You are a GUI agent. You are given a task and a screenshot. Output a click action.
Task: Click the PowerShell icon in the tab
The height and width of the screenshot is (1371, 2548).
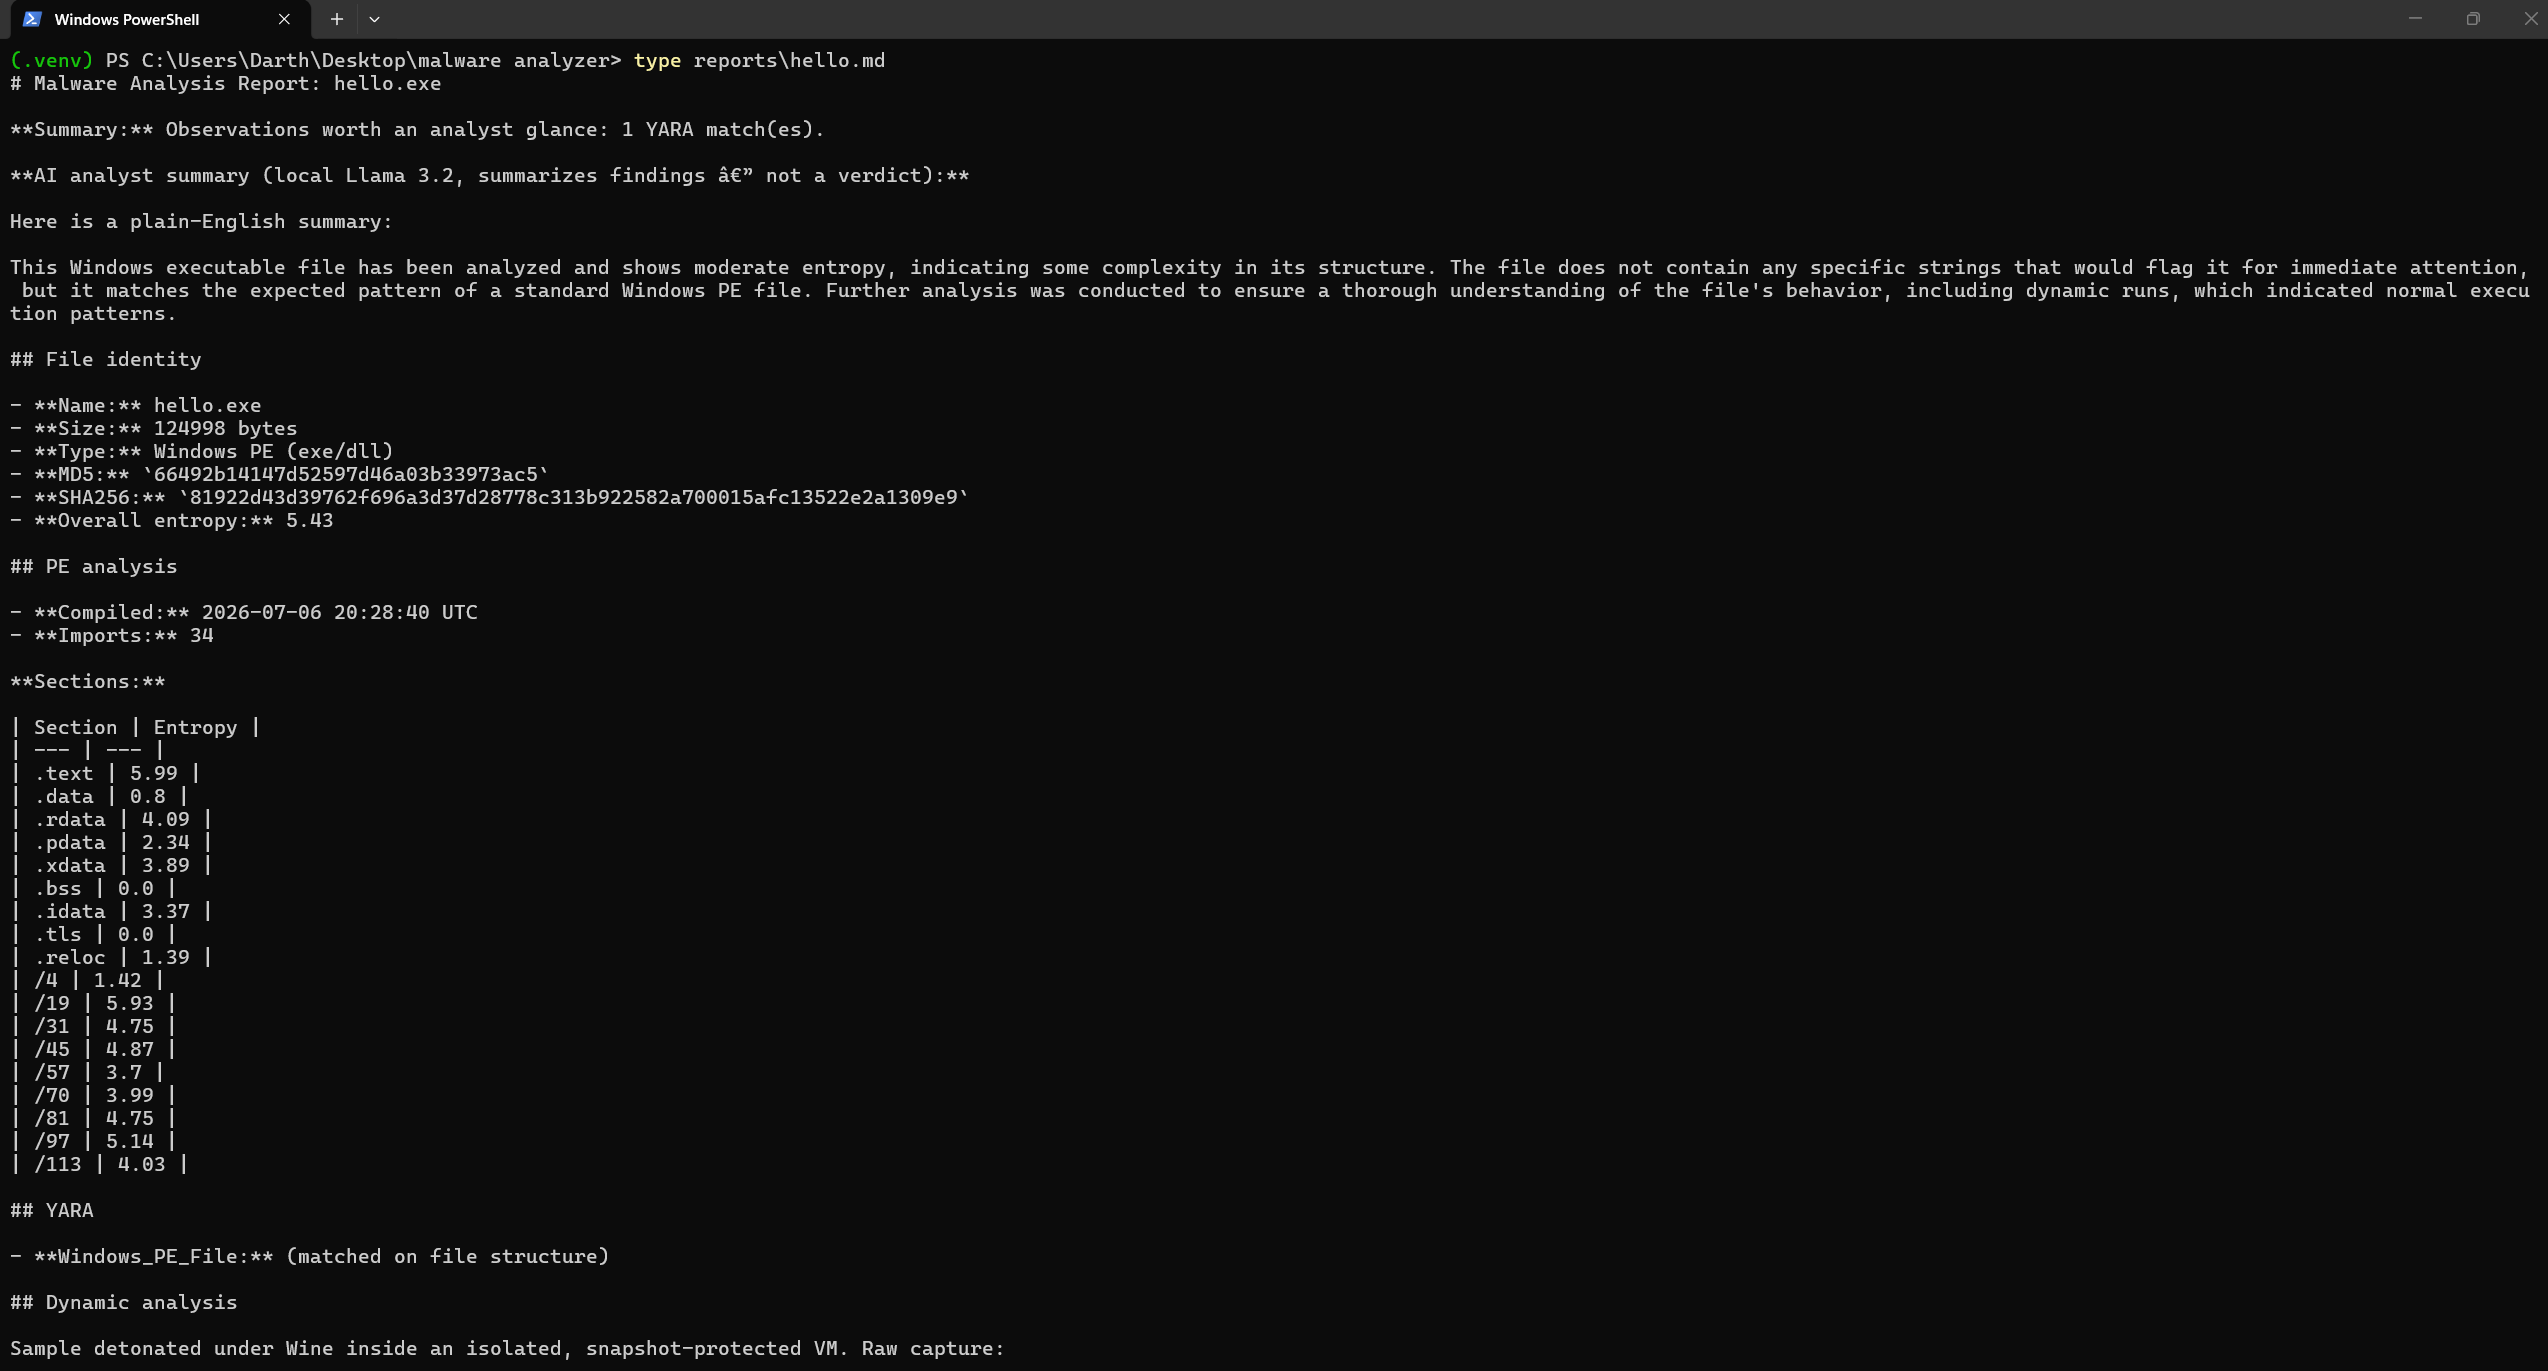(32, 19)
